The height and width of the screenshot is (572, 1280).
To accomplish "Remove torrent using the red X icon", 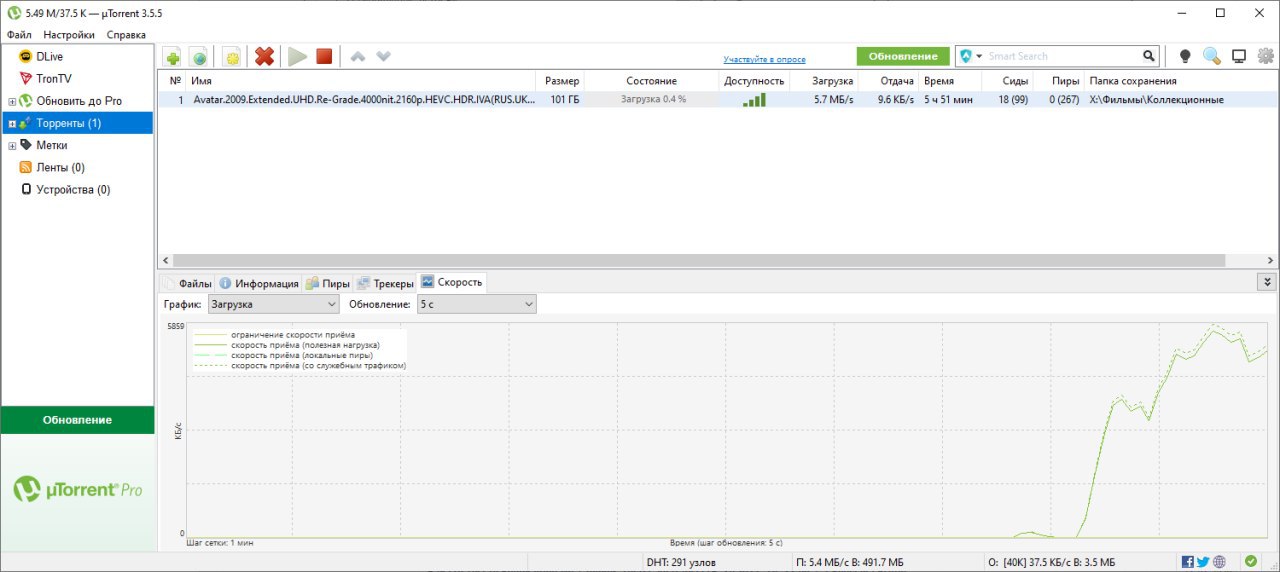I will [264, 57].
